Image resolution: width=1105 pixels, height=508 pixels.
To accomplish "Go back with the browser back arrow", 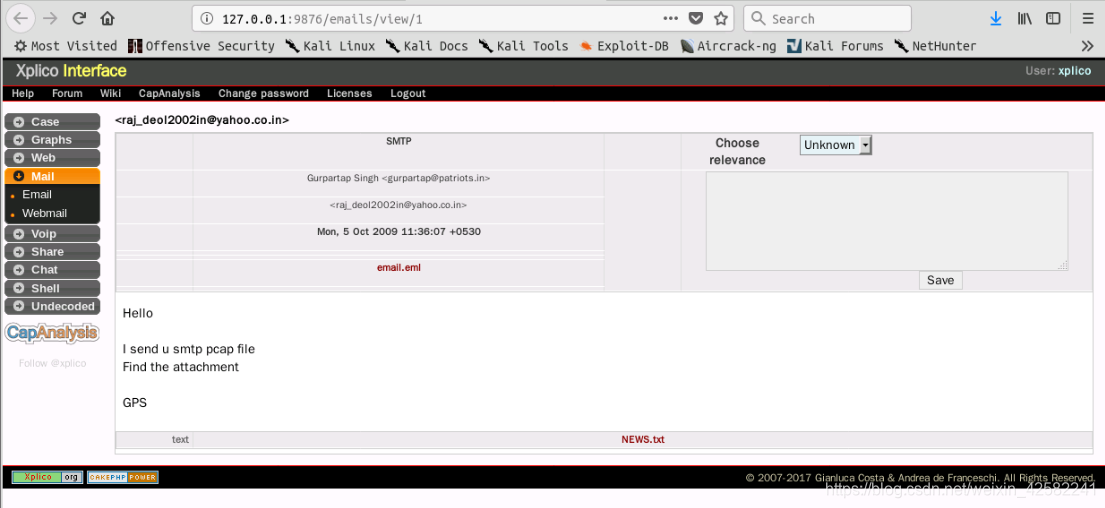I will point(20,19).
